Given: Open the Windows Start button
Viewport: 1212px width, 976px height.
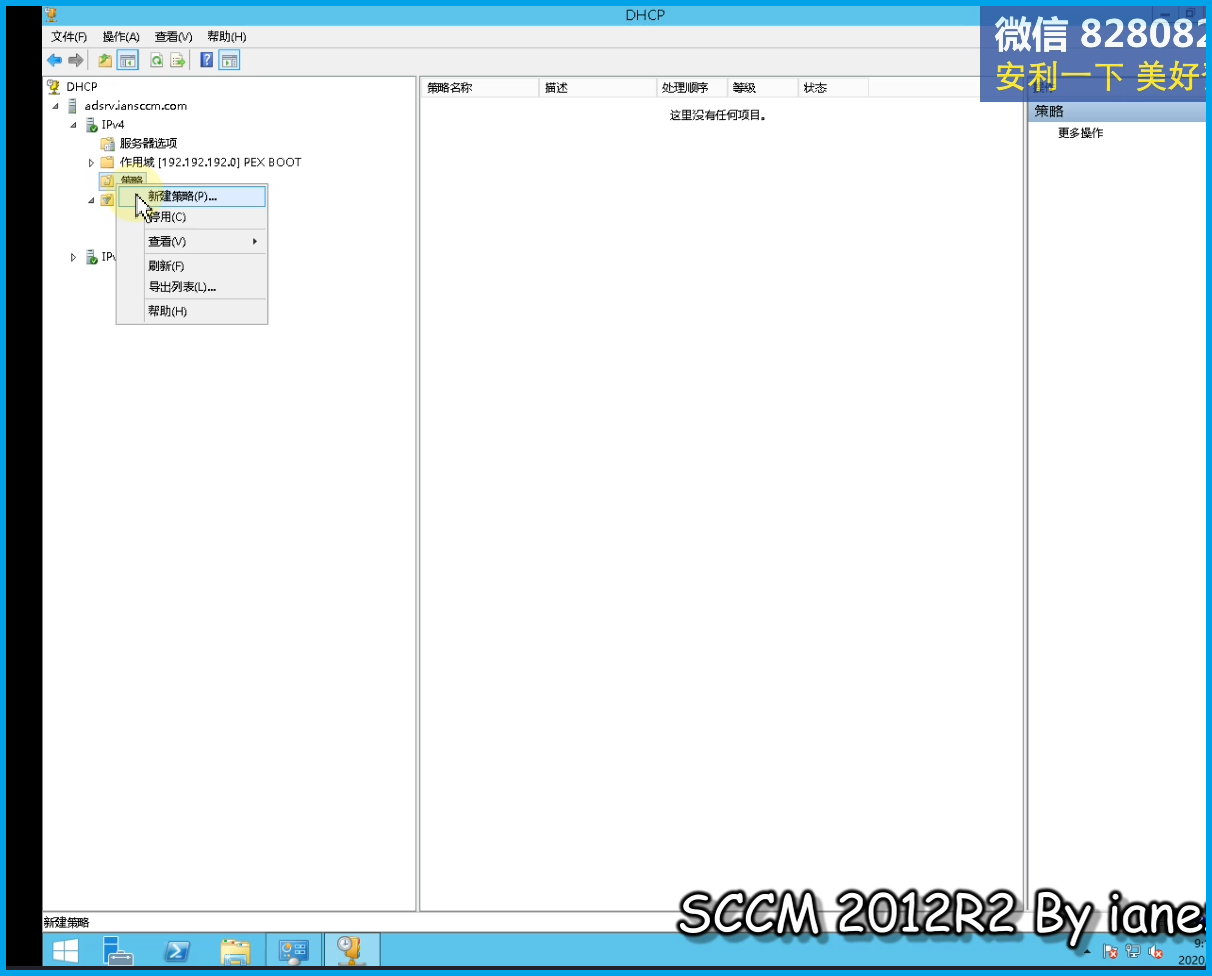Looking at the screenshot, I should (67, 950).
